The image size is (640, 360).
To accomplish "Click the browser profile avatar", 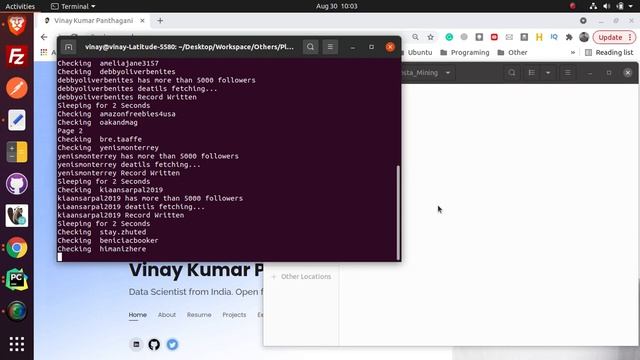I will (584, 37).
